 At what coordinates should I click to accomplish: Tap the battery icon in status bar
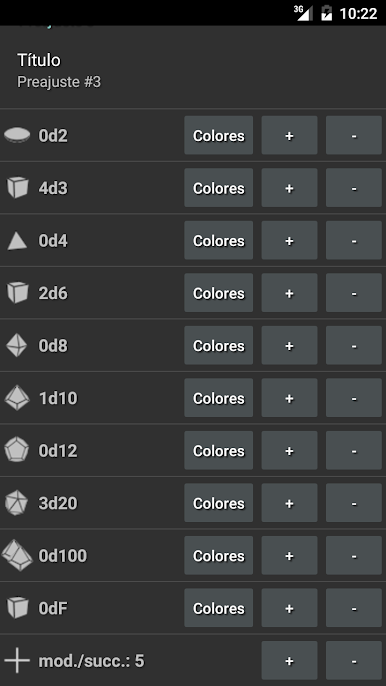(326, 13)
